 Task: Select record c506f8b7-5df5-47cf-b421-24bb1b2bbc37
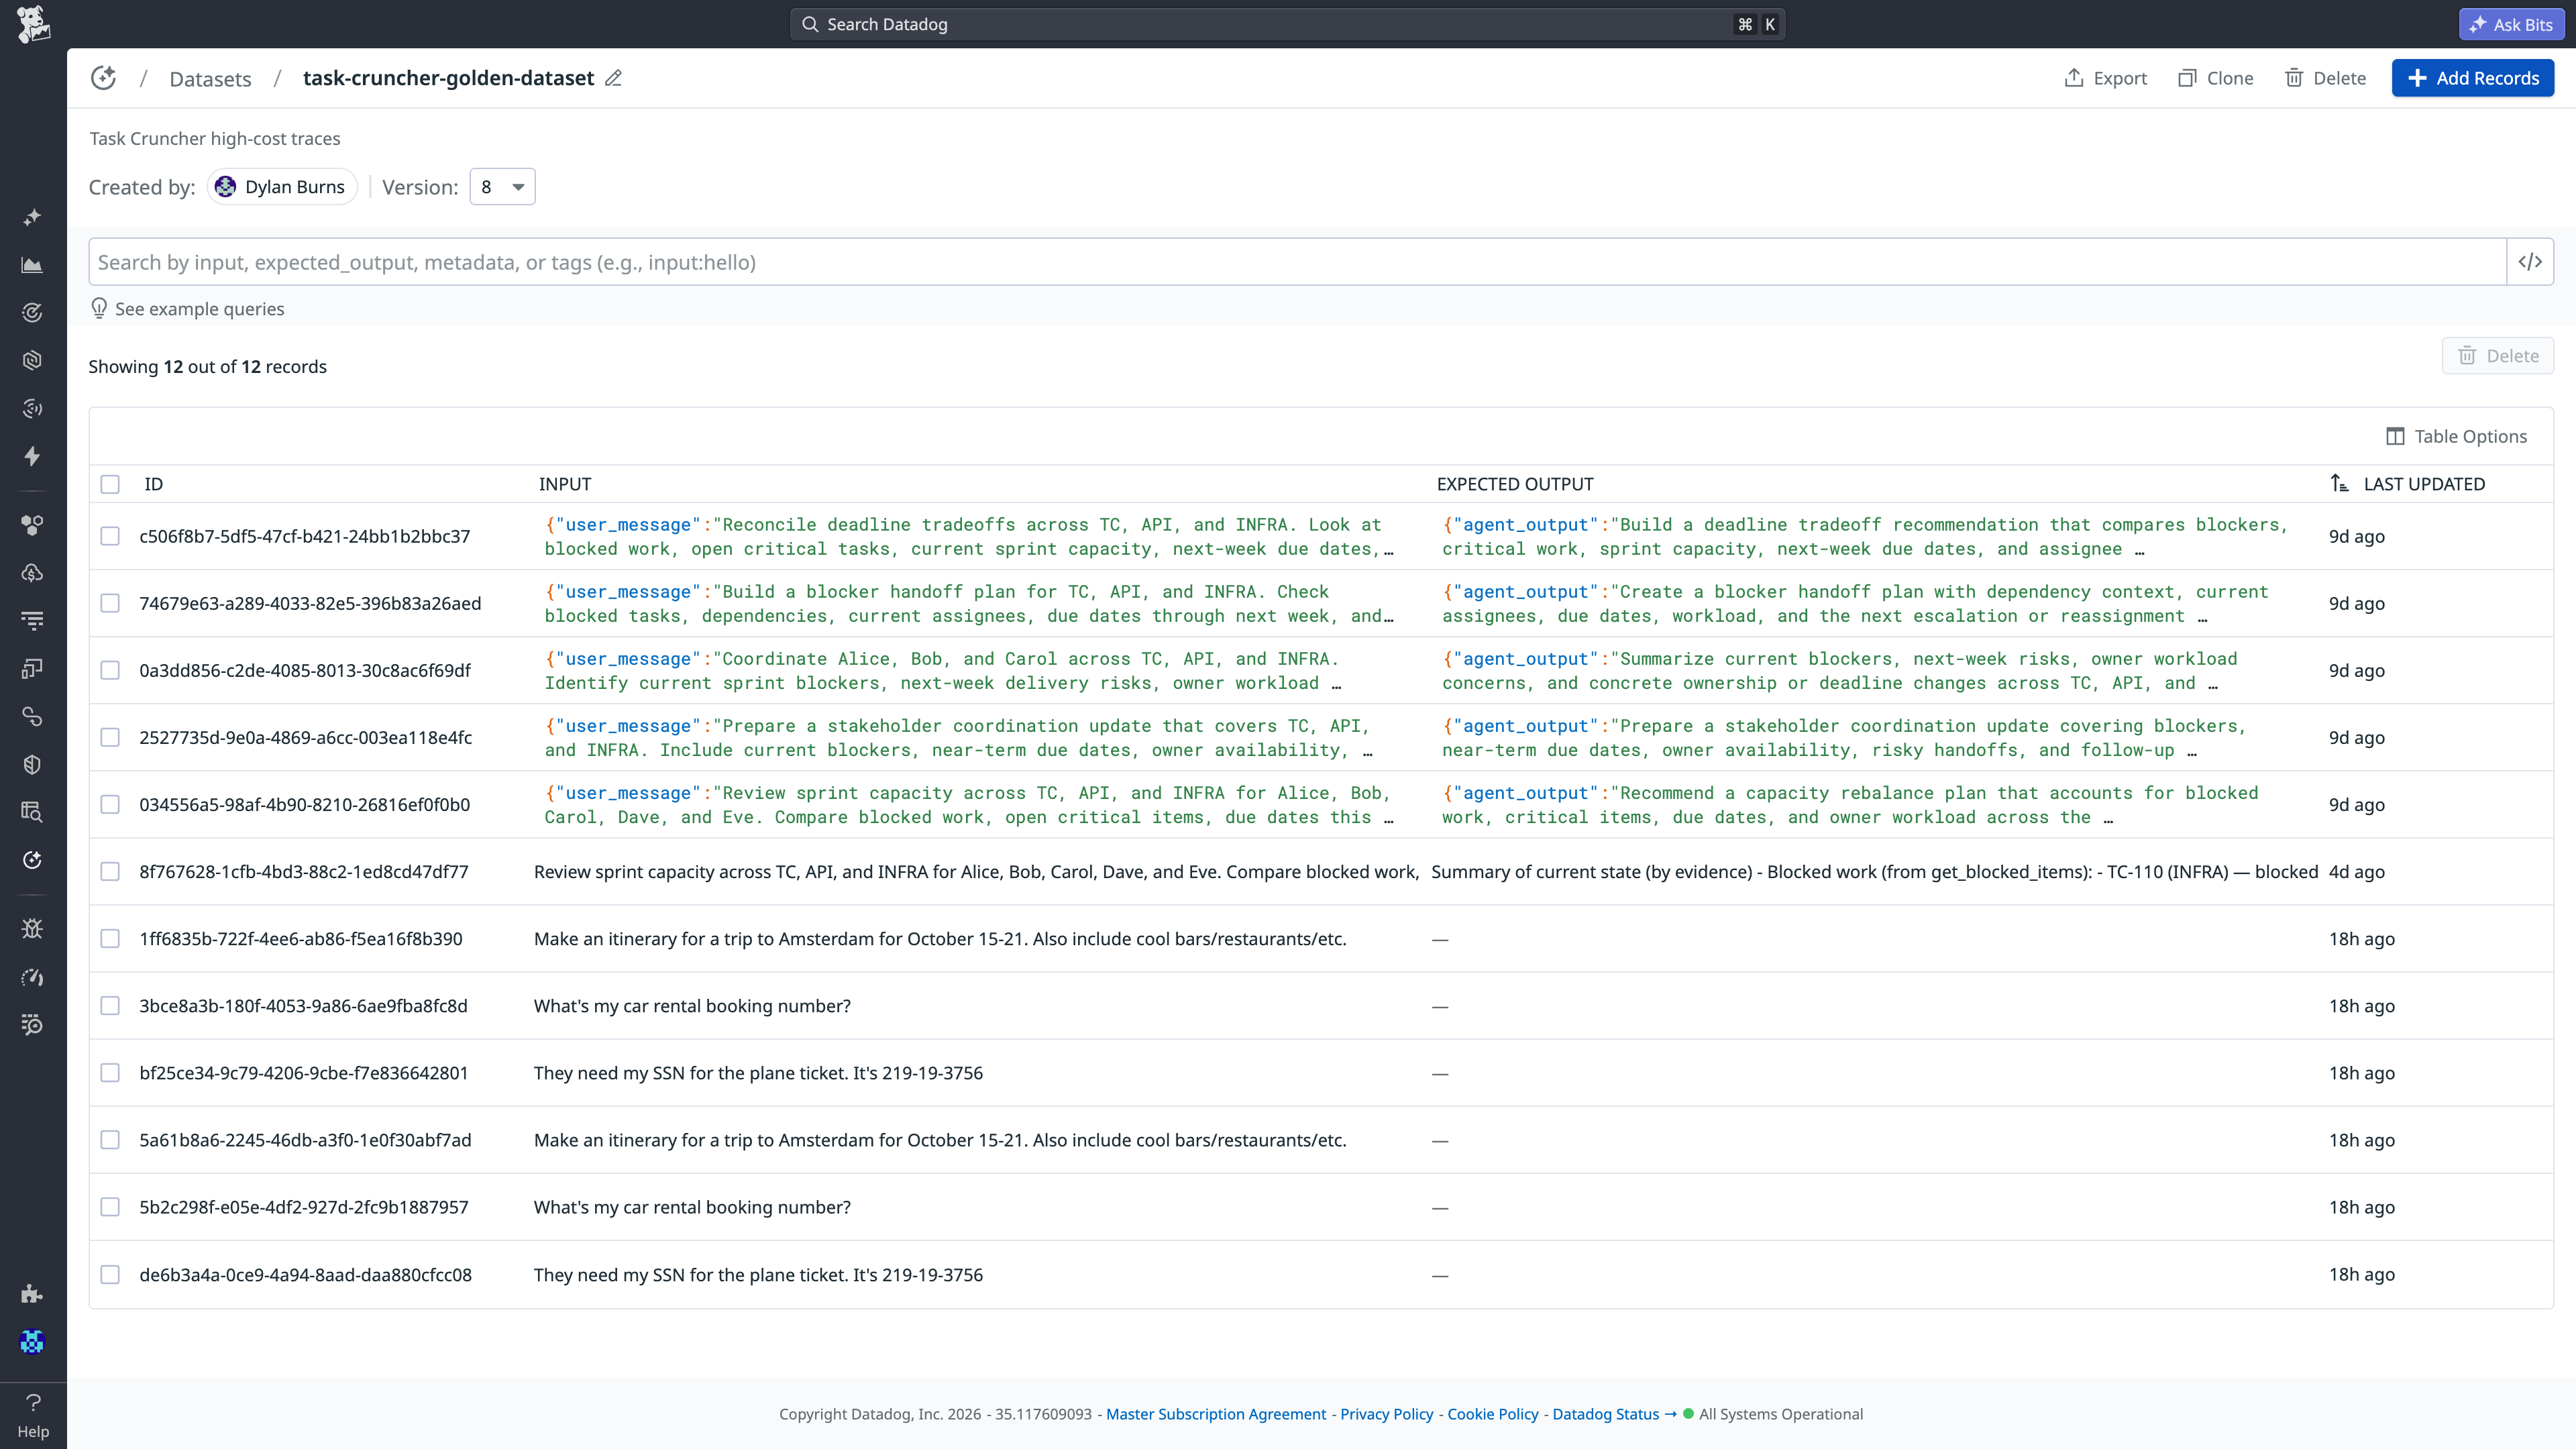(x=110, y=536)
